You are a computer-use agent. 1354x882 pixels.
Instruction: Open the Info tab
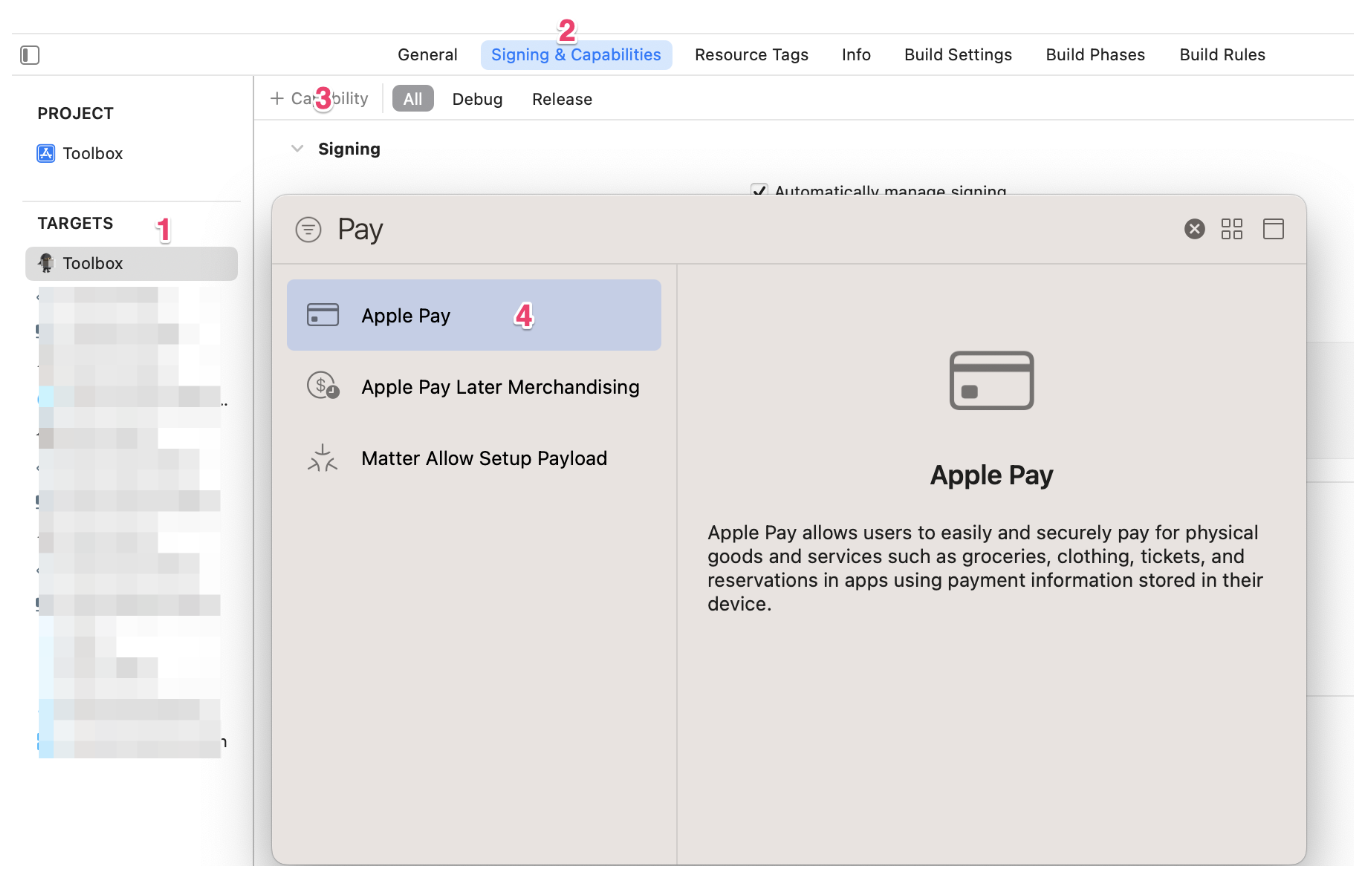[x=856, y=55]
